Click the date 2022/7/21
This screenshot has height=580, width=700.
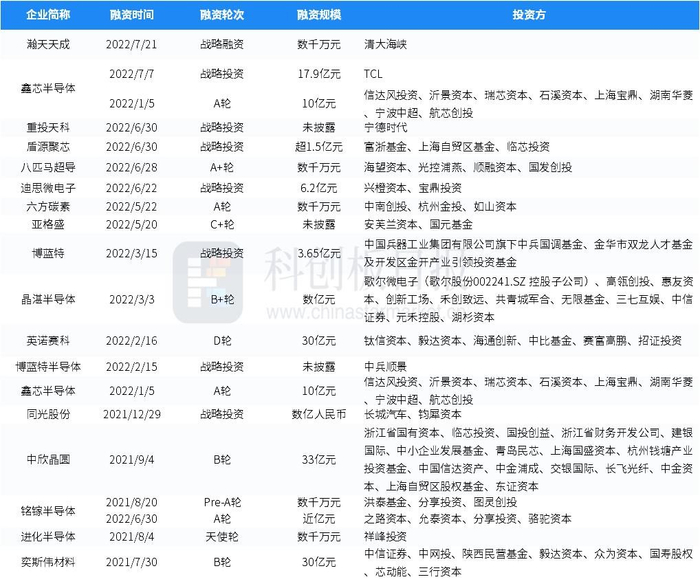tap(132, 44)
